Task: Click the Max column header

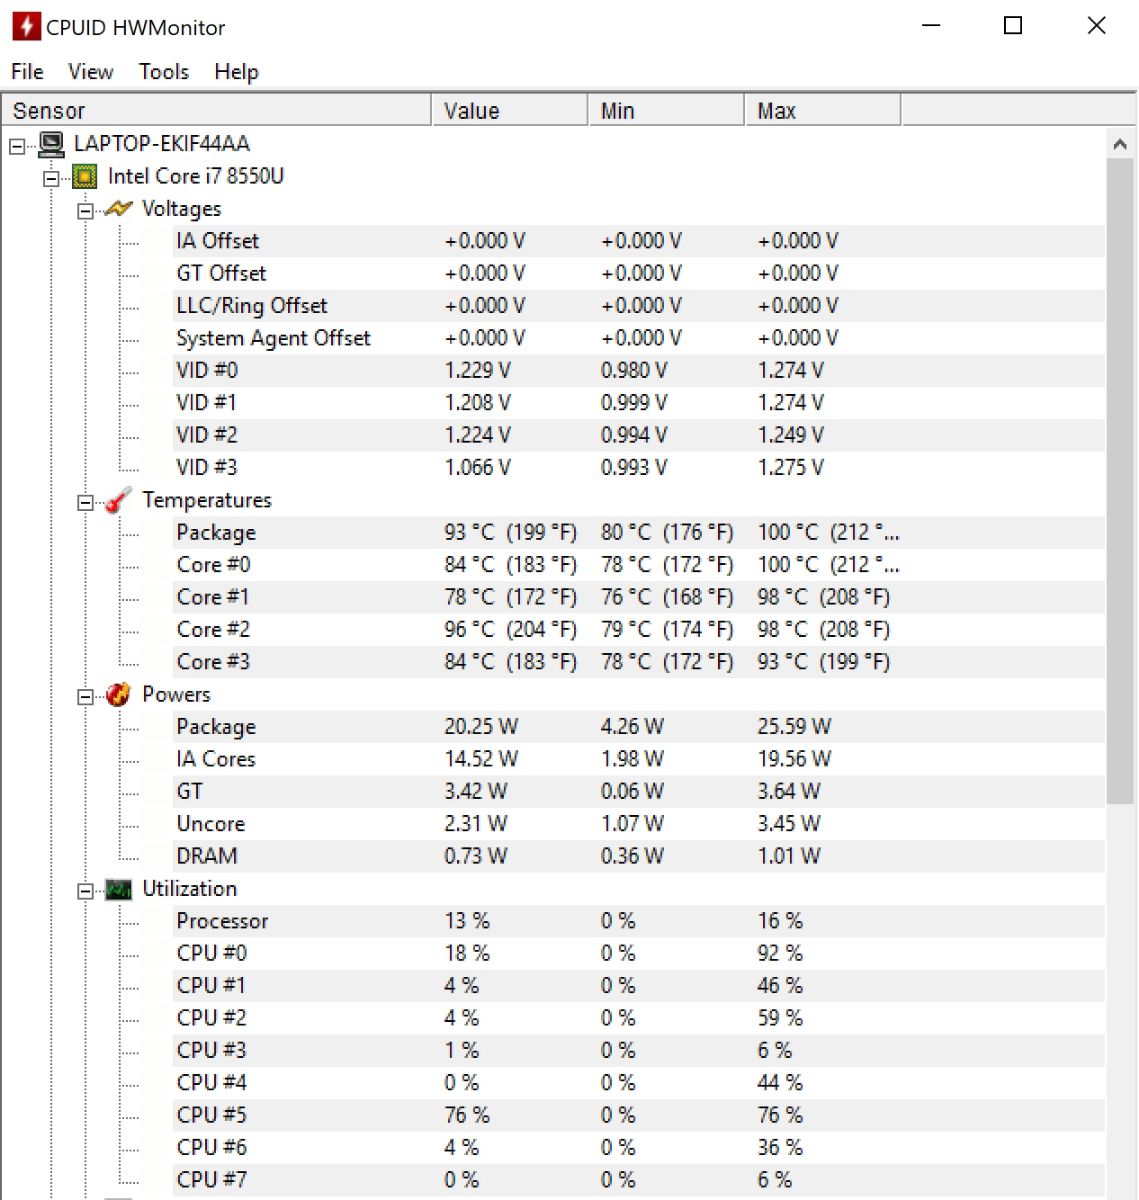Action: pos(822,110)
